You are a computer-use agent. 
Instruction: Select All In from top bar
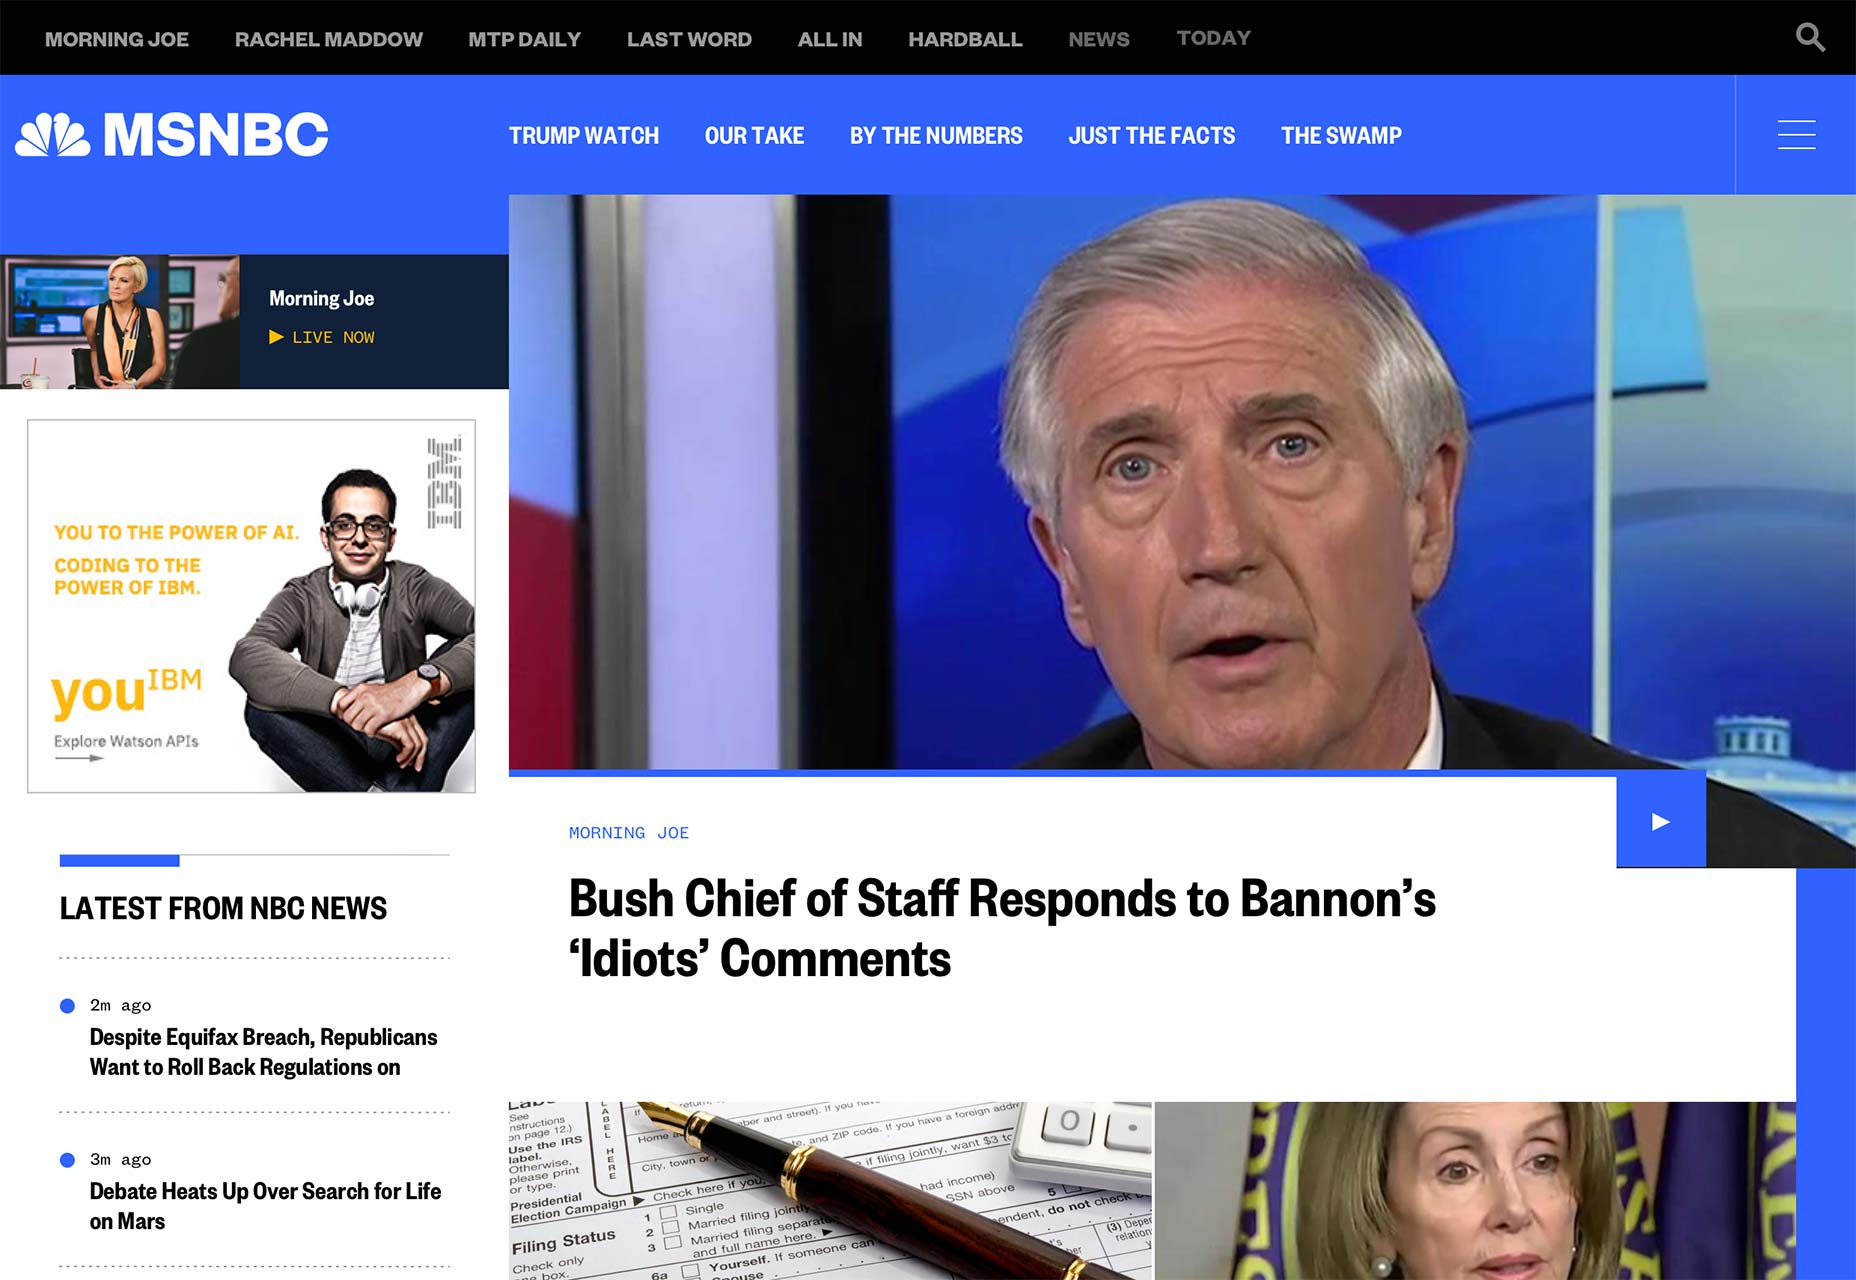pos(830,39)
